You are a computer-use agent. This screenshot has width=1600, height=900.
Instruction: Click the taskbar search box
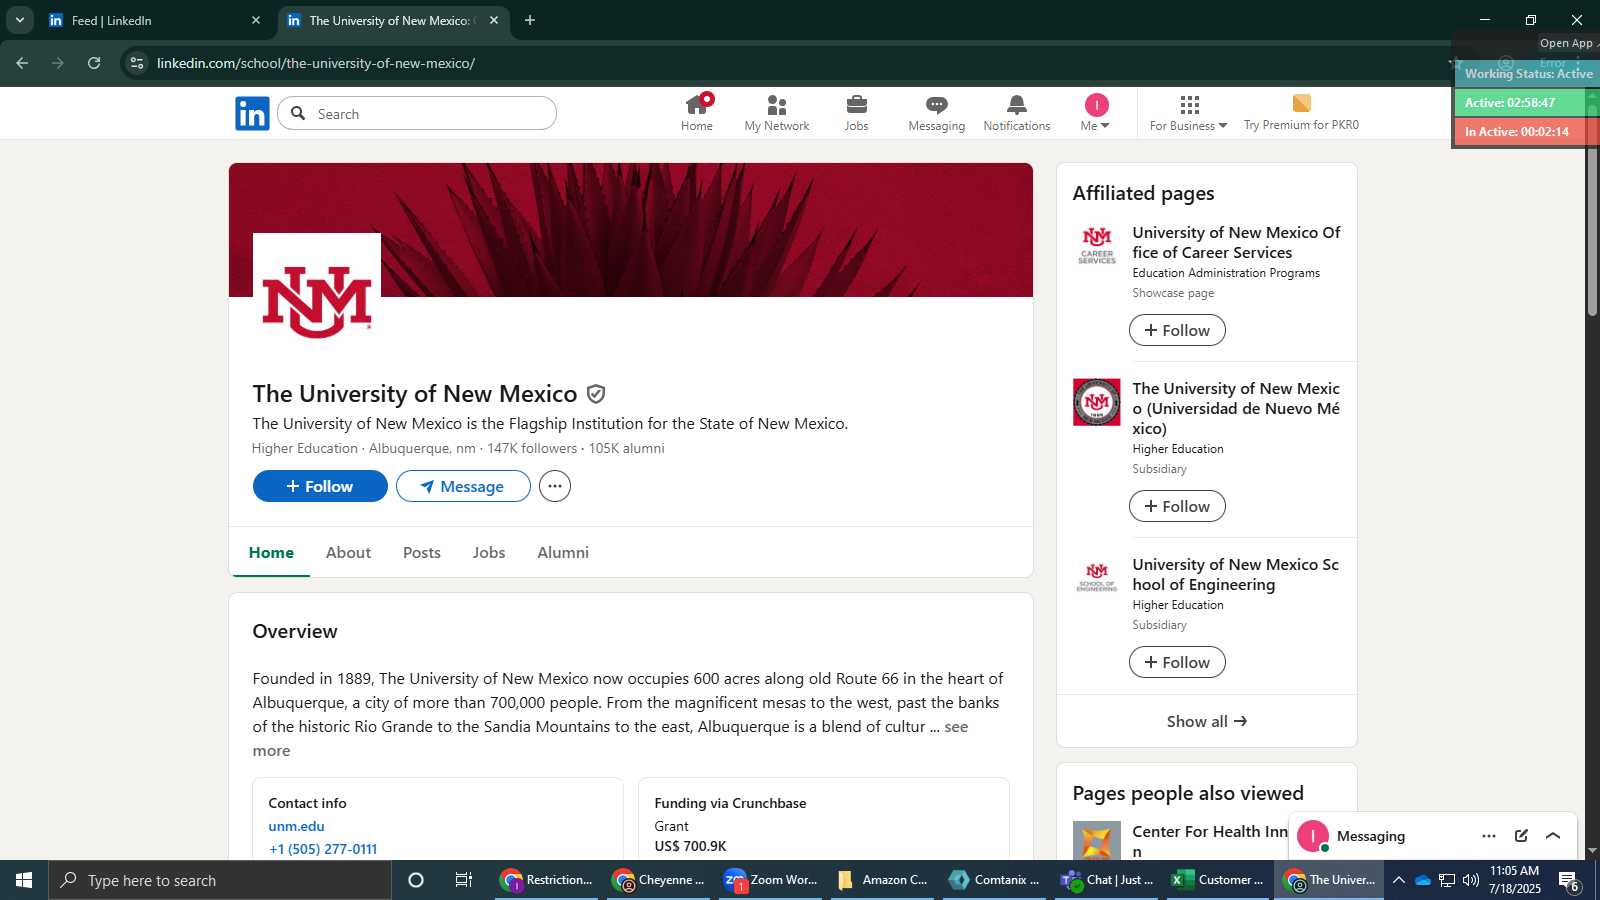pyautogui.click(x=220, y=880)
